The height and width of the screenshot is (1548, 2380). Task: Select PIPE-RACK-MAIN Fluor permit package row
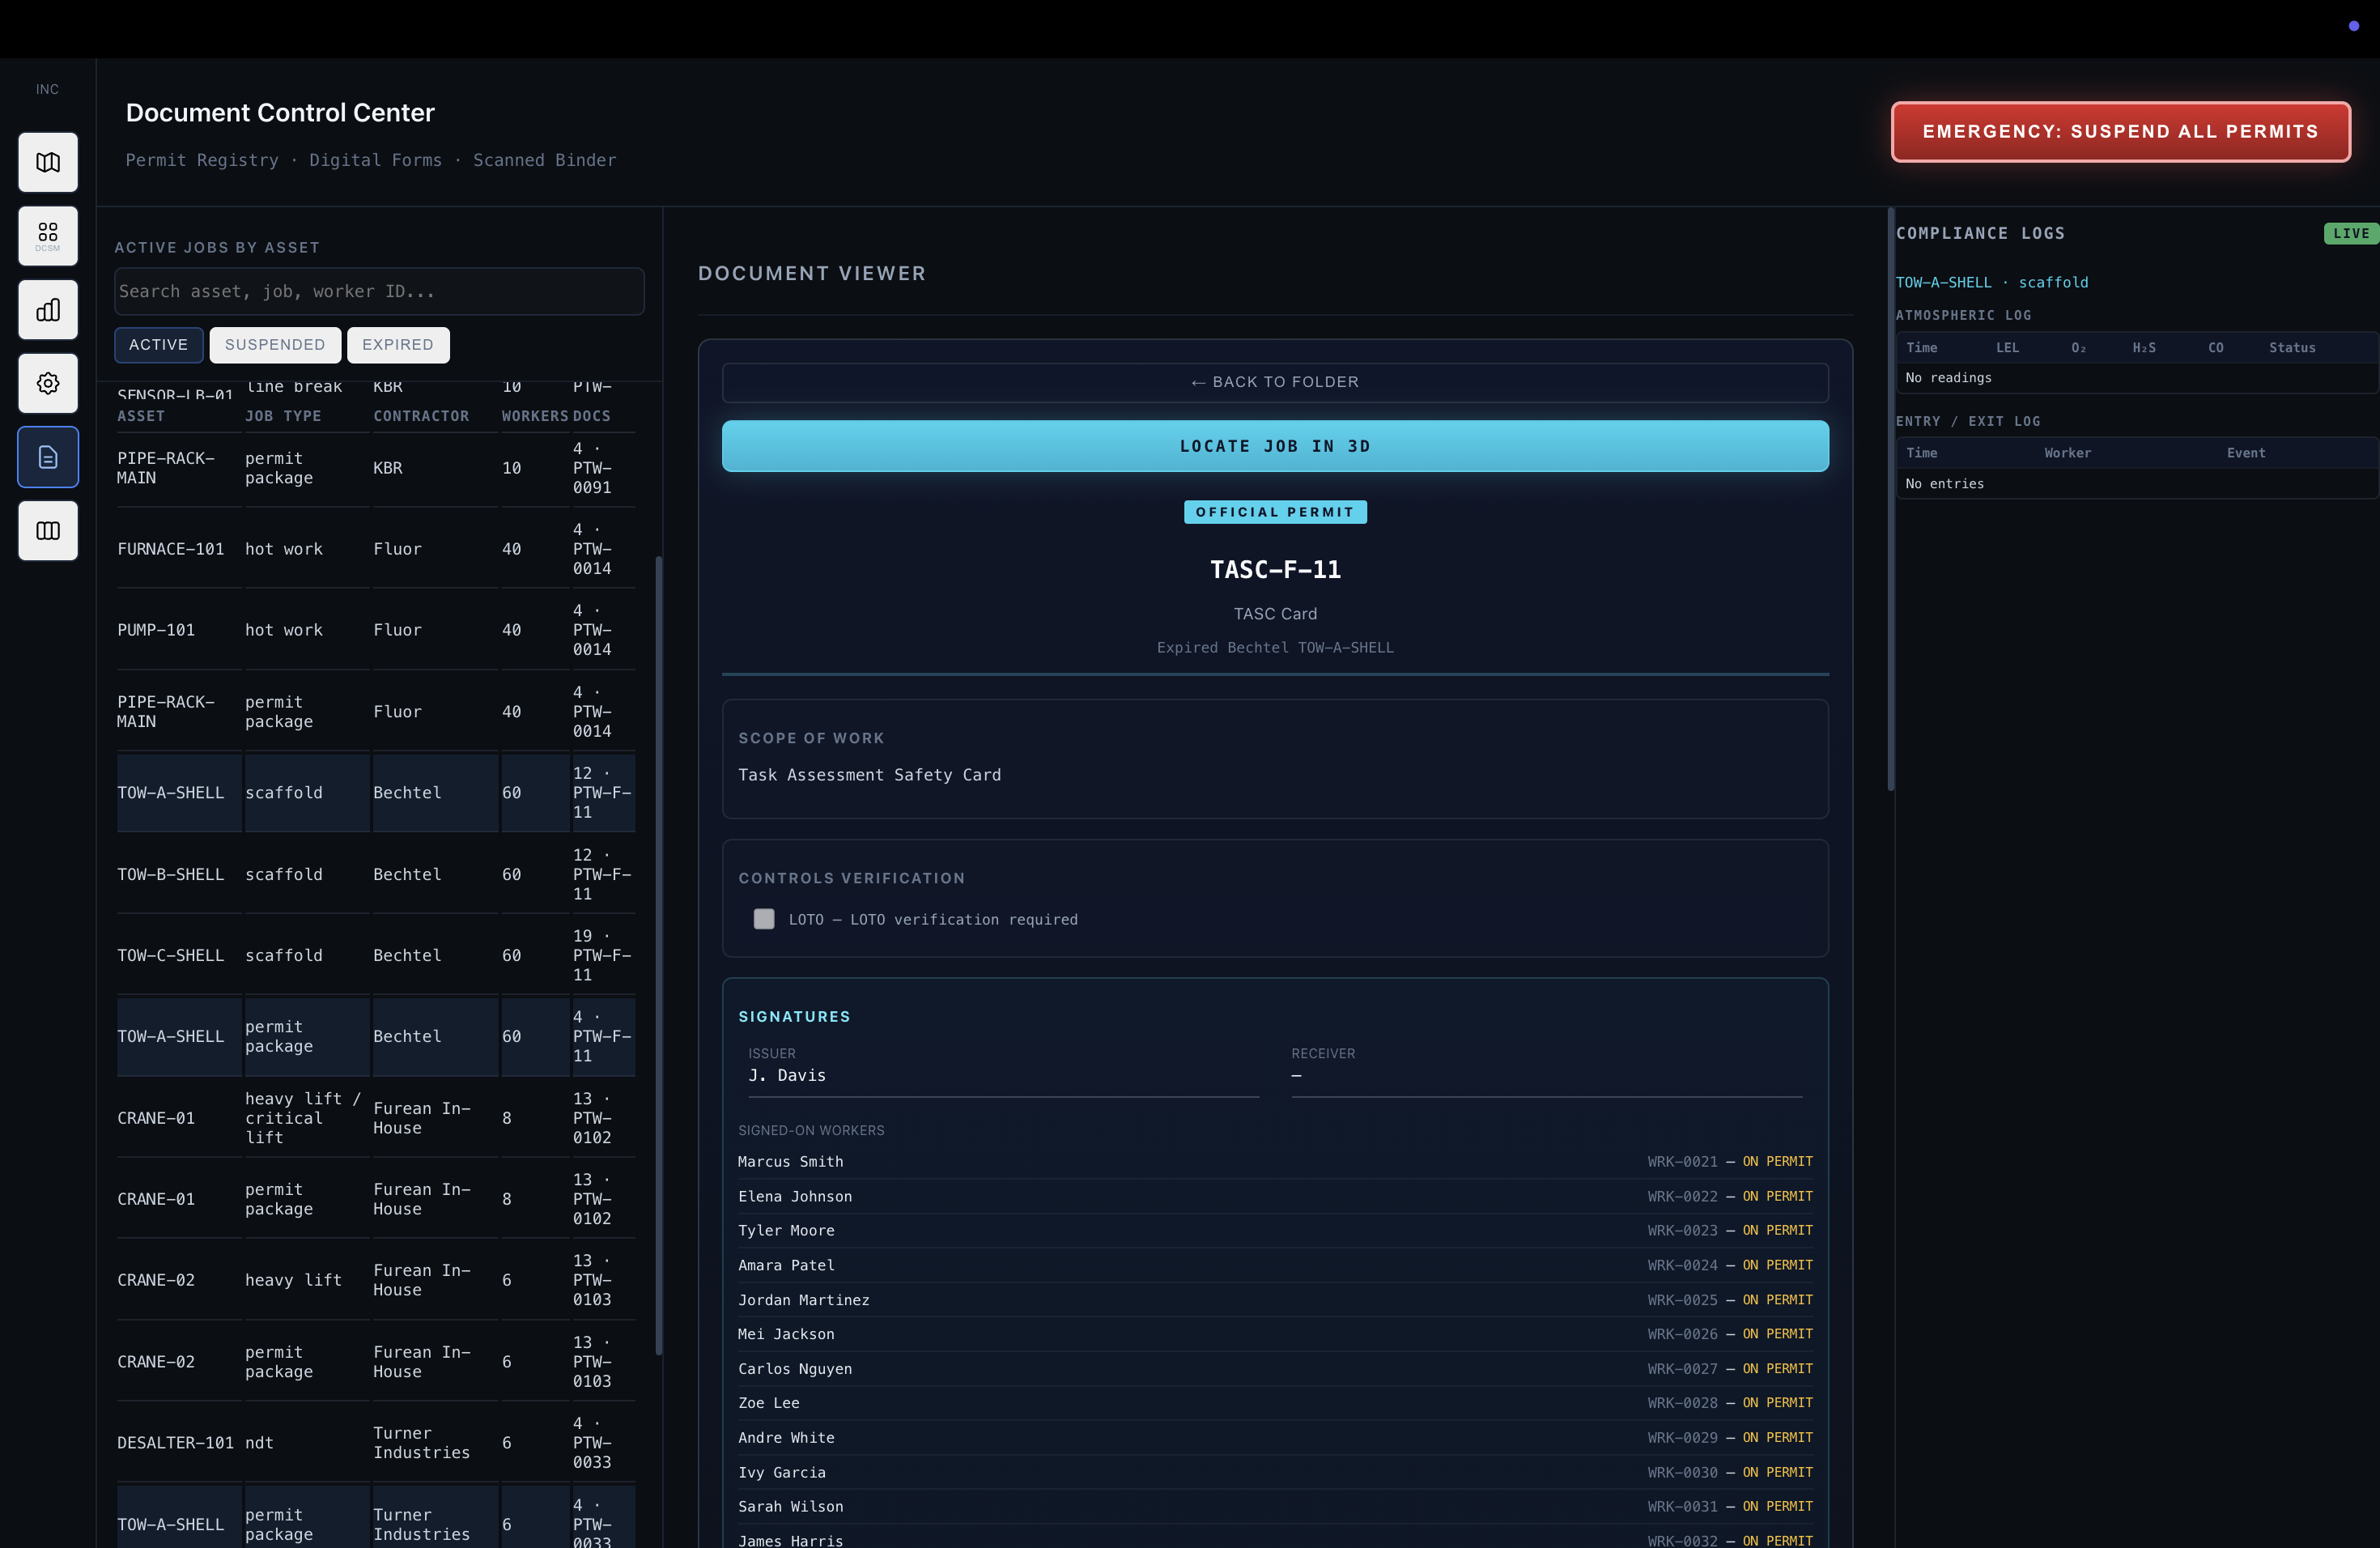pyautogui.click(x=376, y=712)
